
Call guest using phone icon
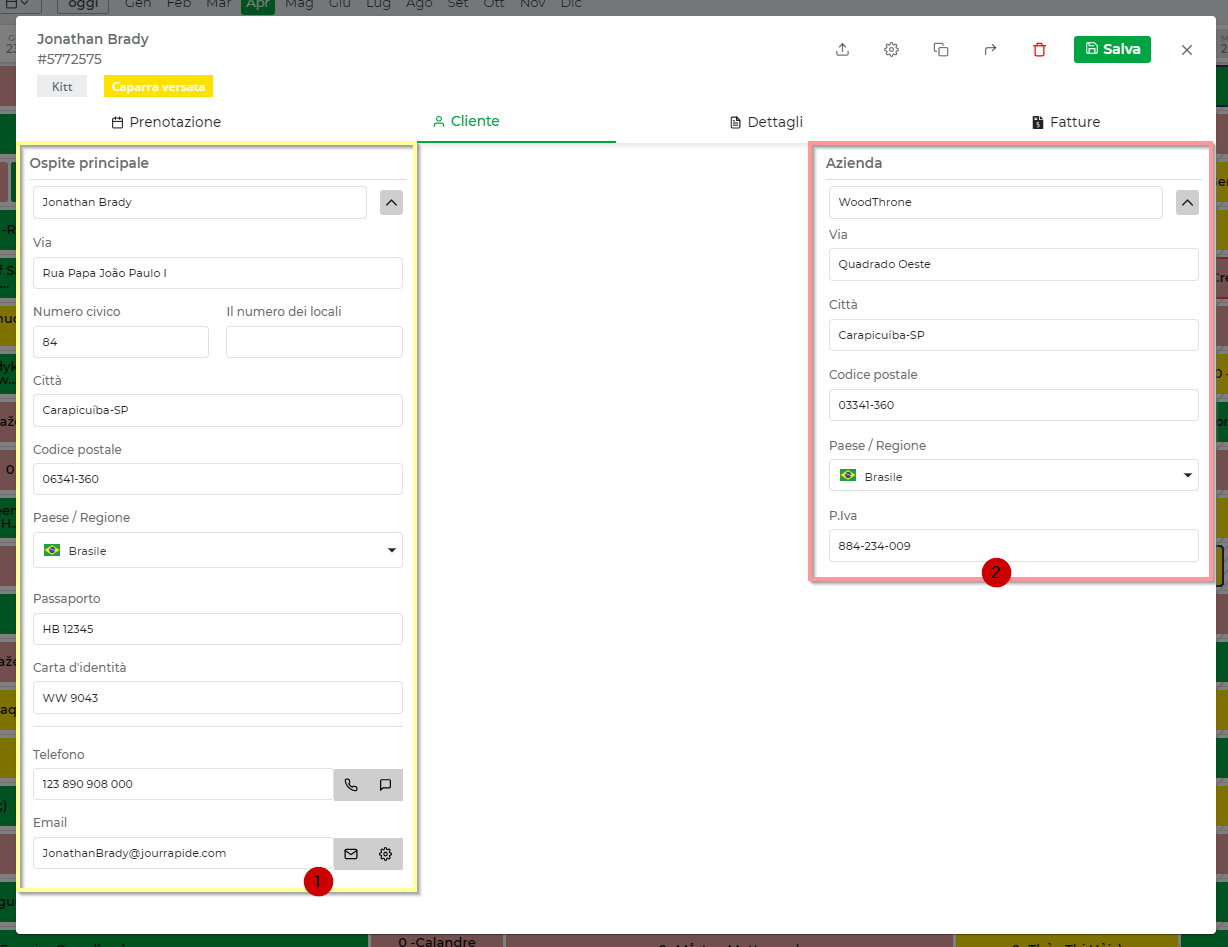pos(351,785)
